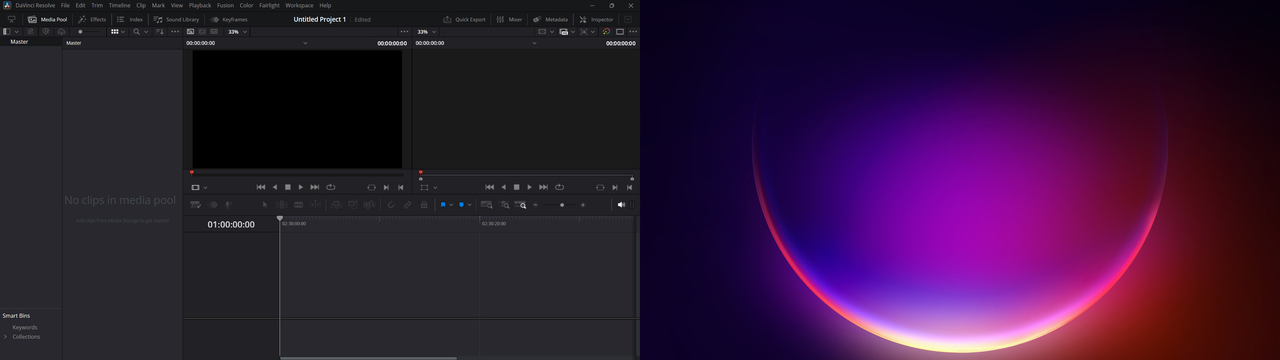Viewport: 1280px width, 360px height.
Task: Go to last frame in source viewer
Action: point(315,187)
